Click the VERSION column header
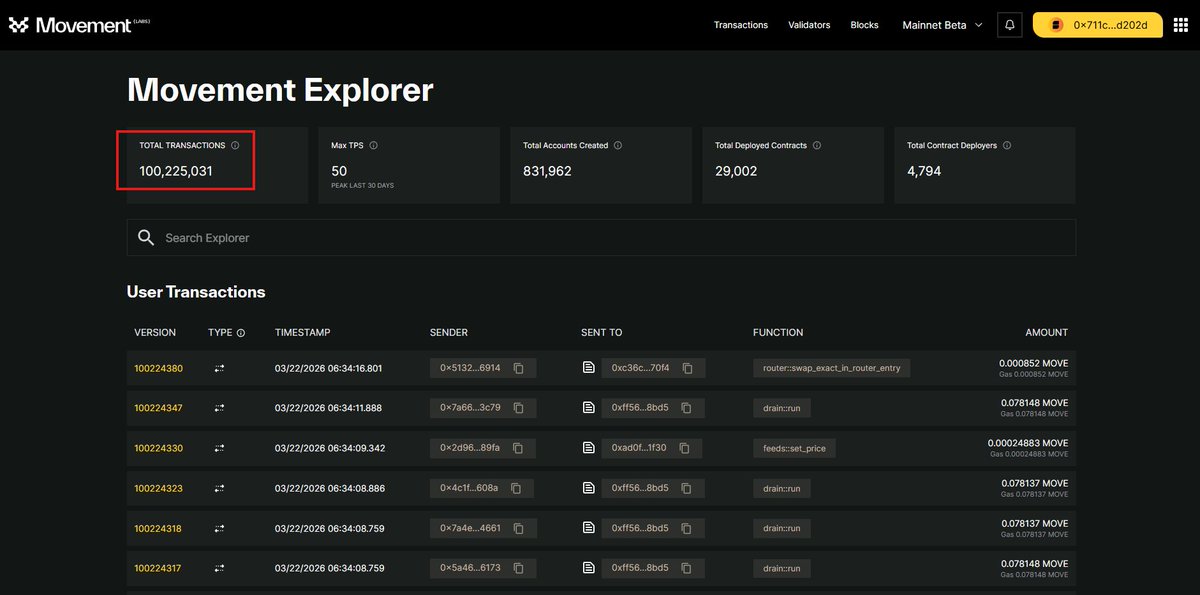 [x=155, y=333]
